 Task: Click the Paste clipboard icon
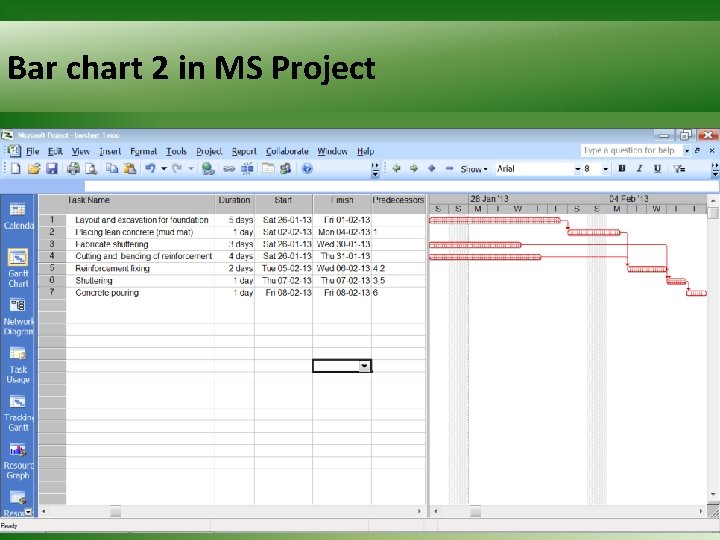pos(130,169)
